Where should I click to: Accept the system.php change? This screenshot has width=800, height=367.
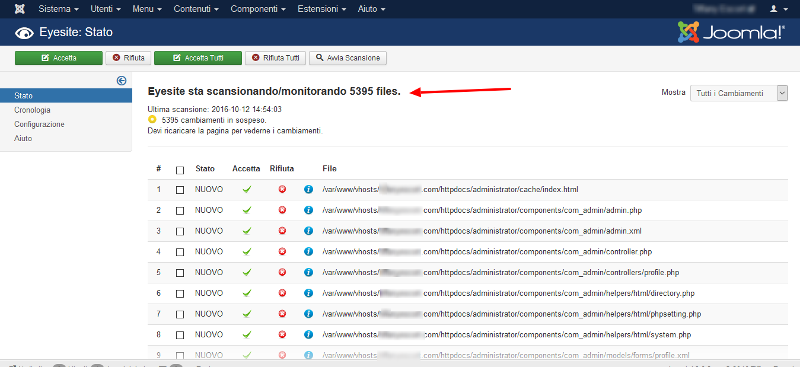point(247,335)
